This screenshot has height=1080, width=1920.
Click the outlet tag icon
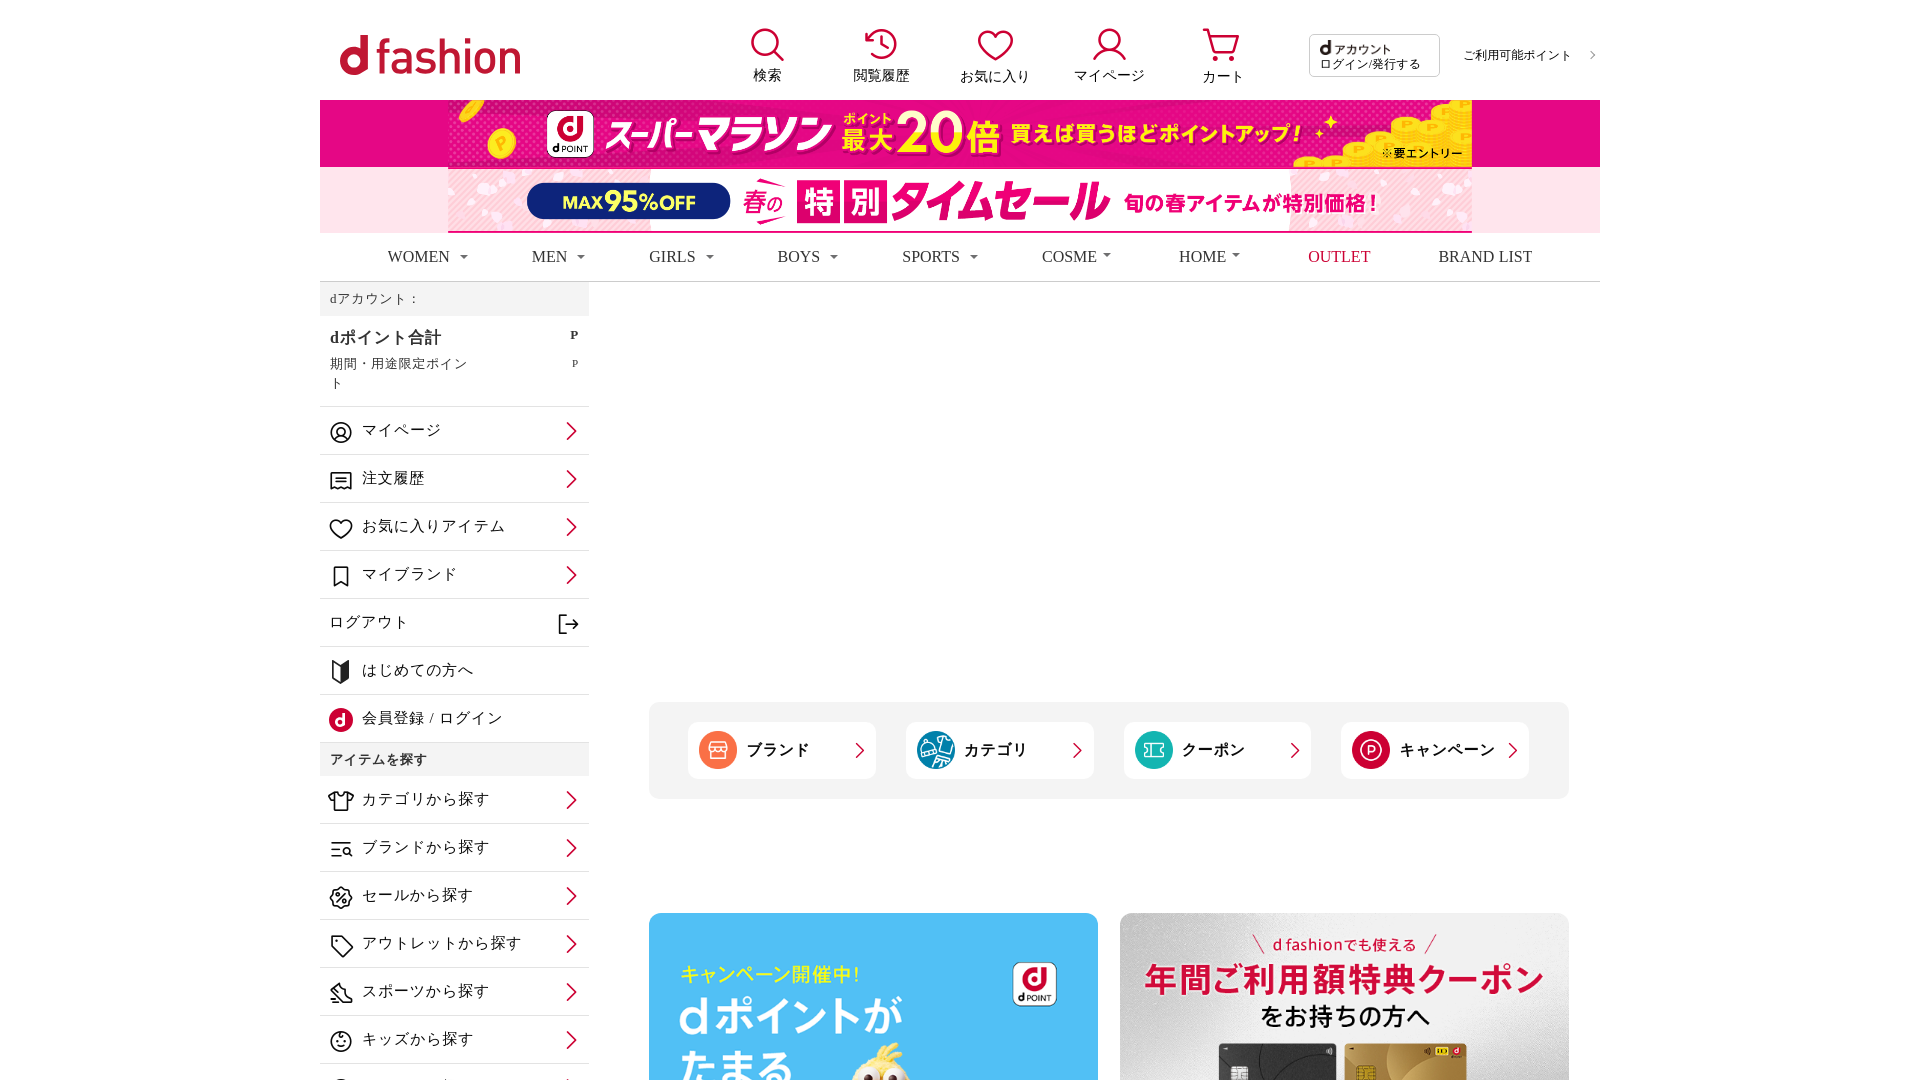pyautogui.click(x=341, y=945)
